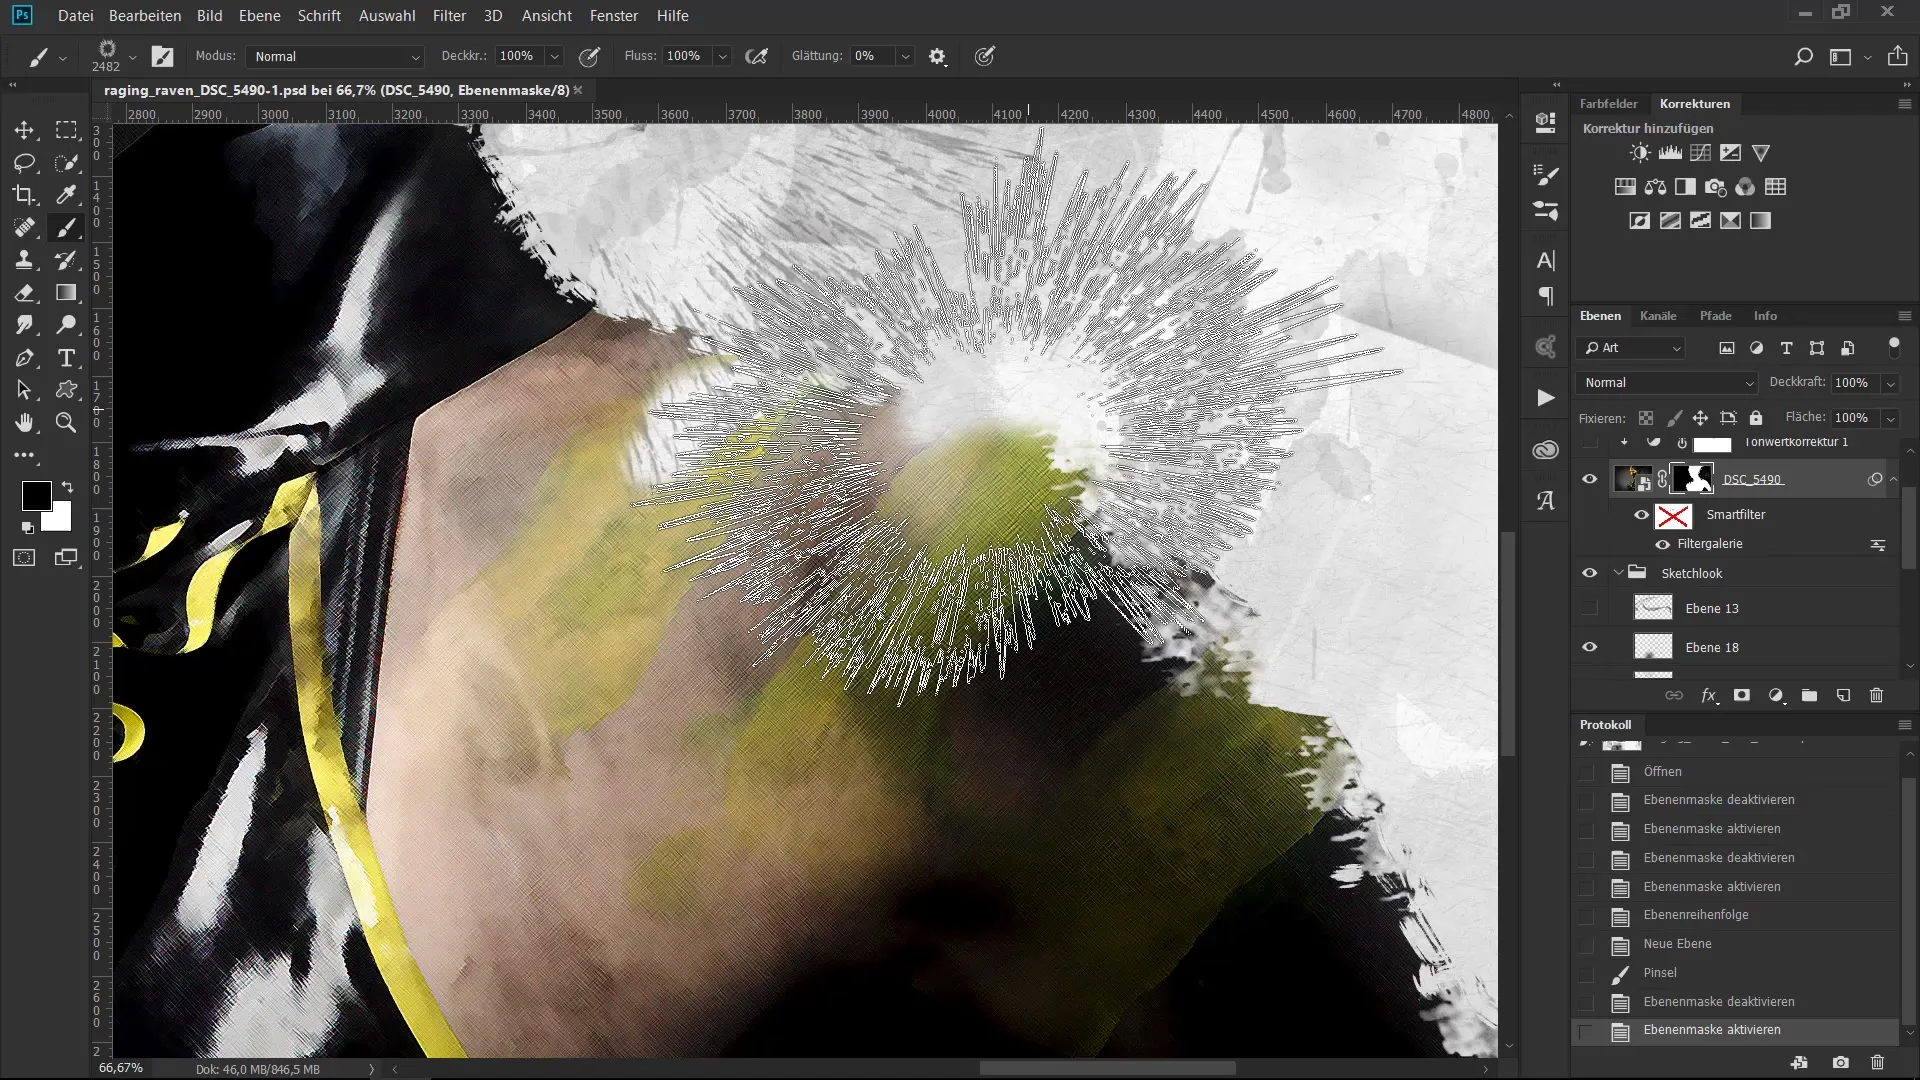Delete layer with Layers panel trash icon
This screenshot has height=1080, width=1920.
pyautogui.click(x=1876, y=696)
